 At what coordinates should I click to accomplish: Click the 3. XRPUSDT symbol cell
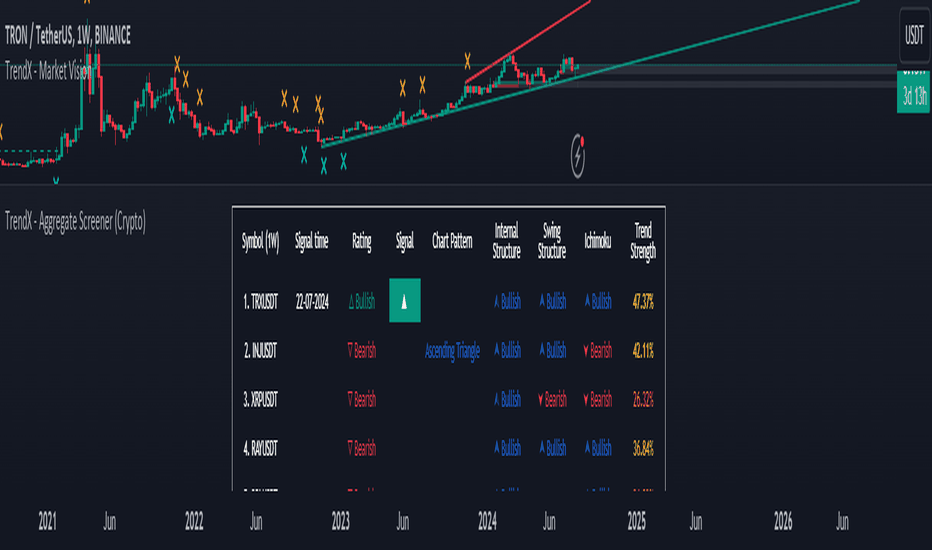(260, 400)
